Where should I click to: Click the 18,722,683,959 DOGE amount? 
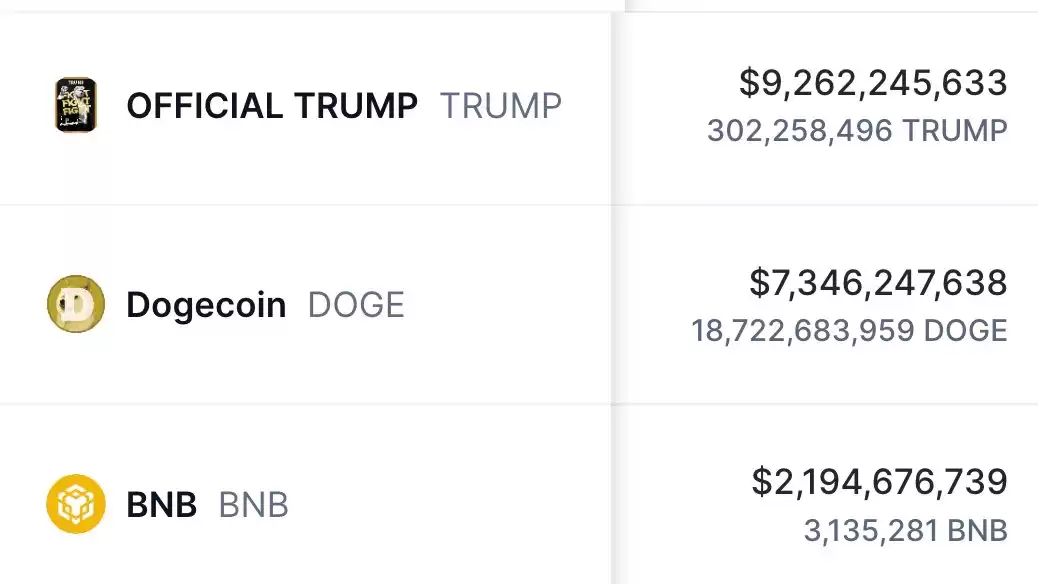849,330
